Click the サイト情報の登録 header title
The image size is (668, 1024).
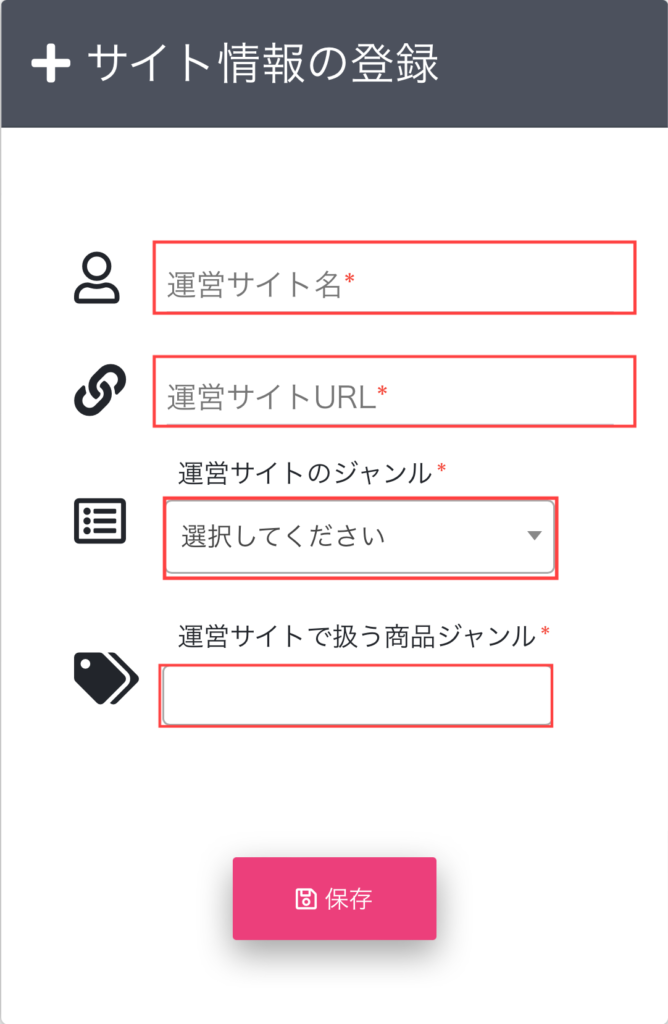point(262,63)
